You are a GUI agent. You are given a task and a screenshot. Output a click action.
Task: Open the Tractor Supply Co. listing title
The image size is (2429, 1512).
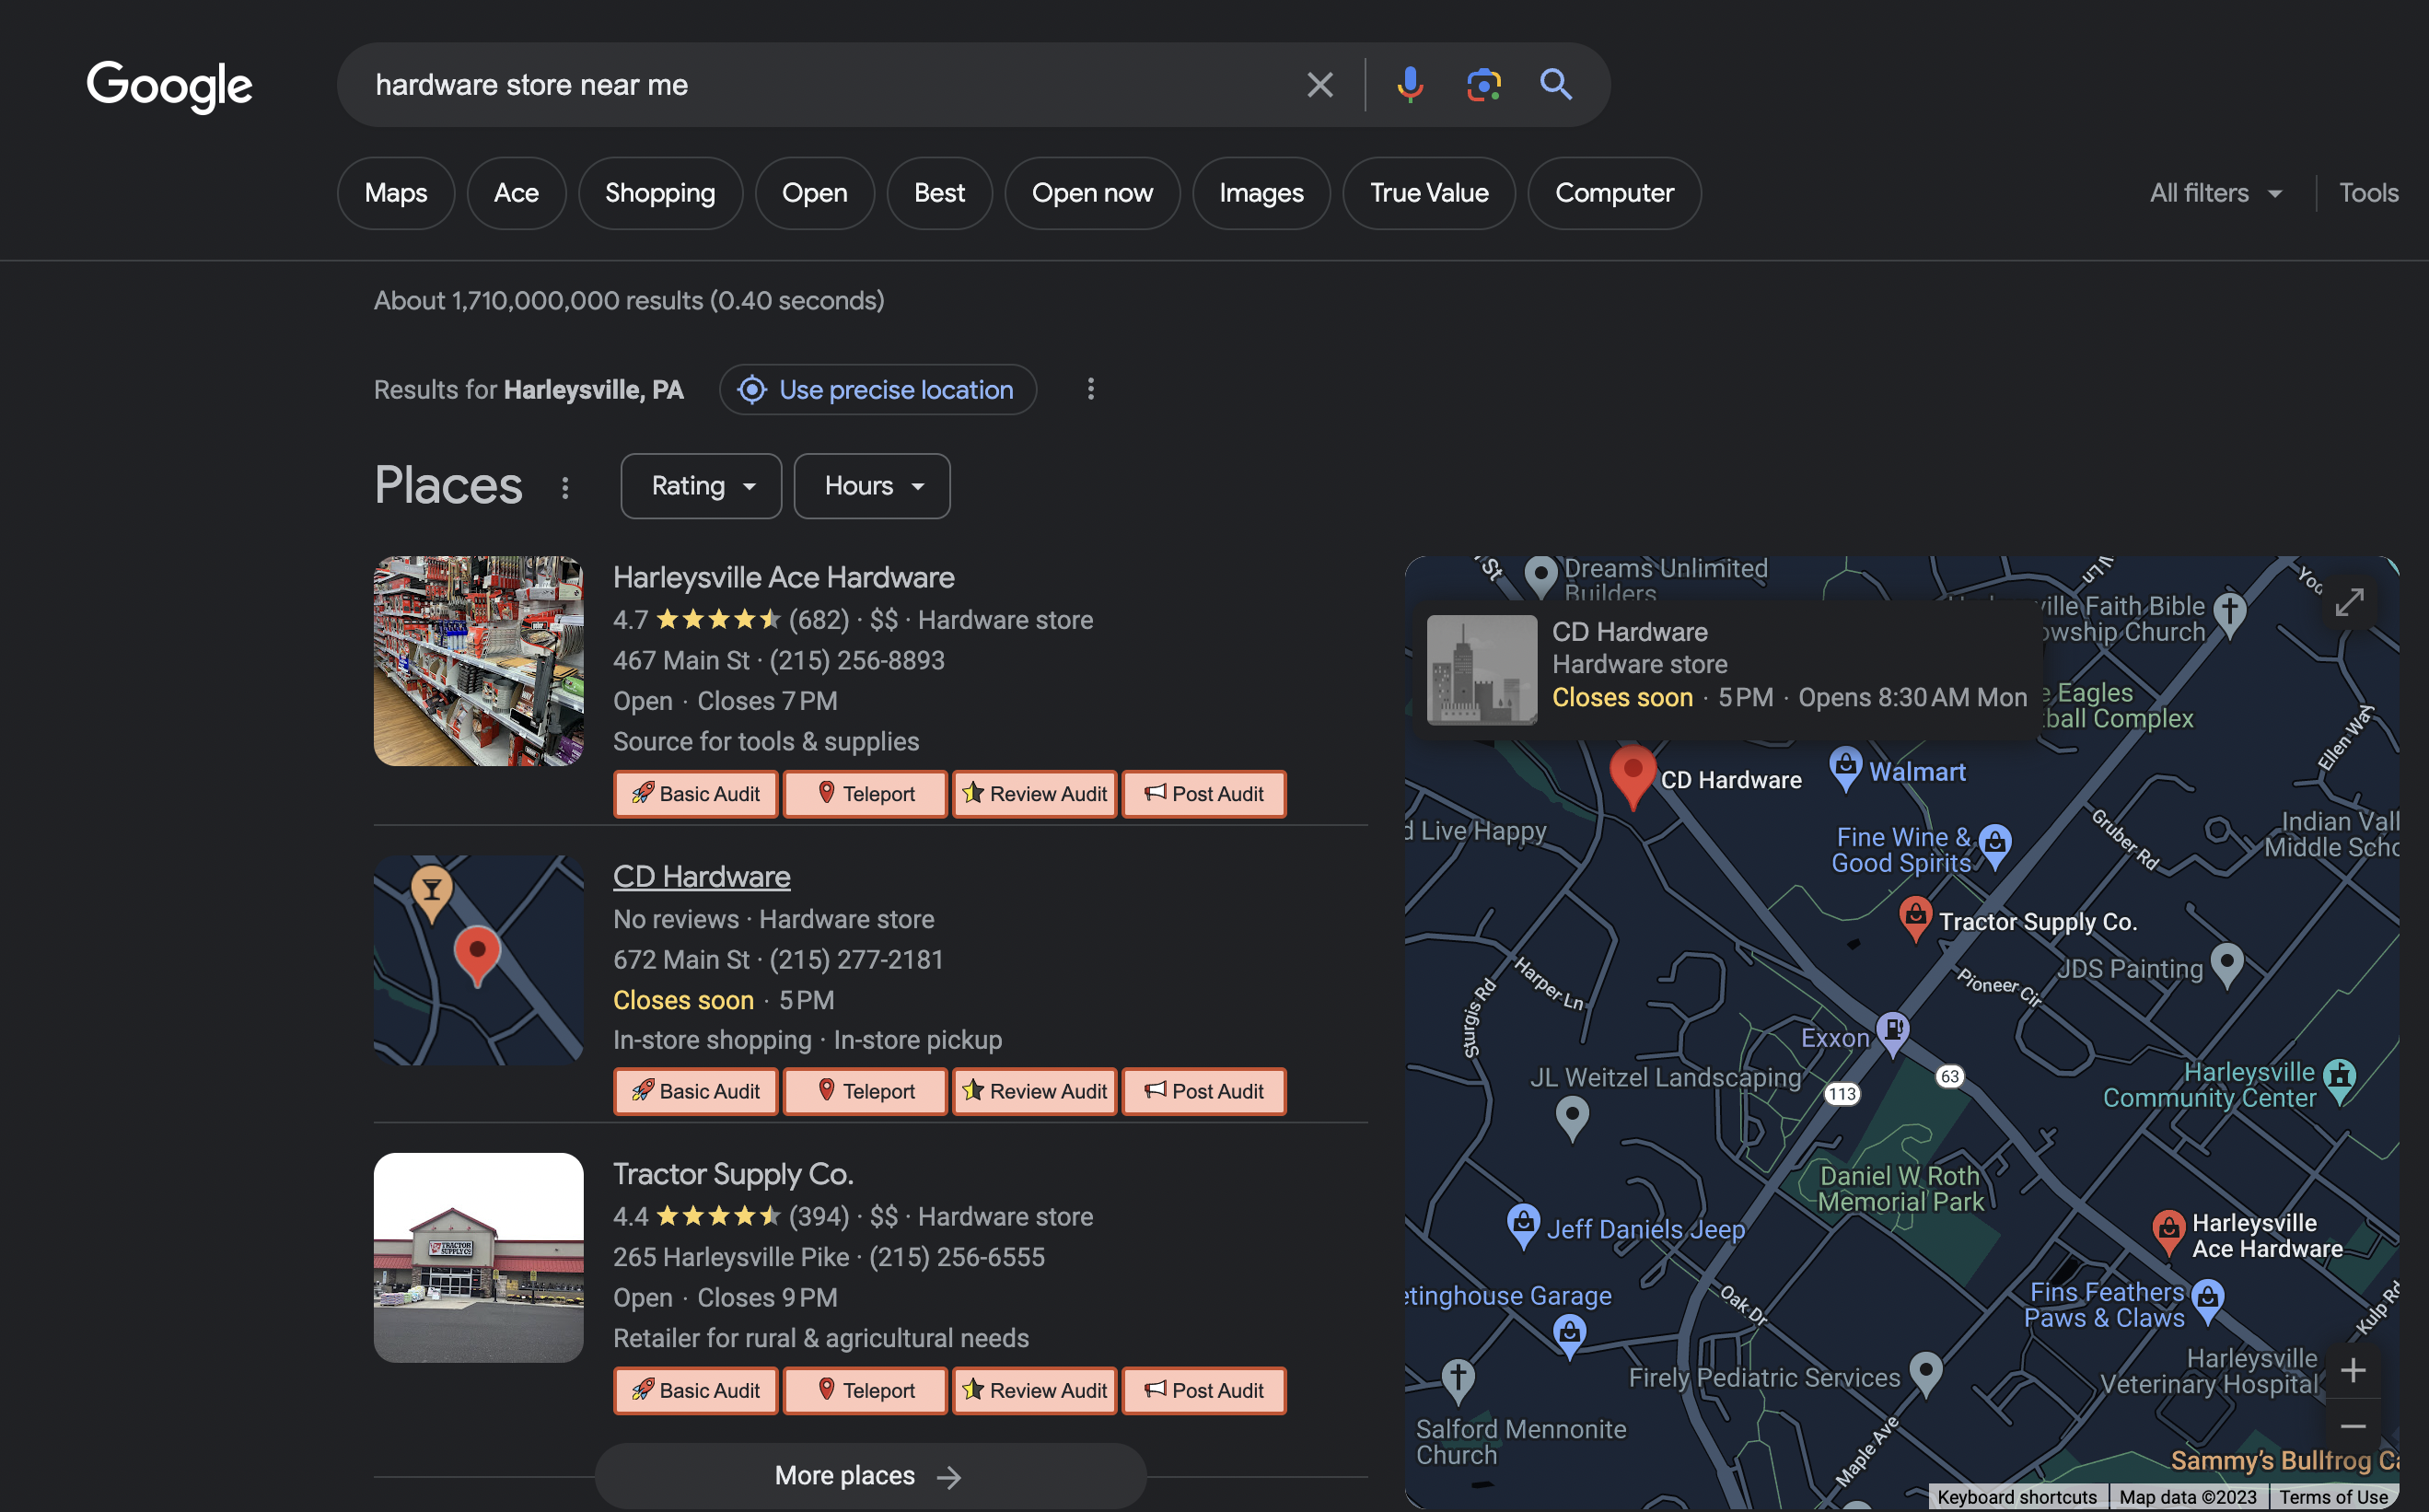click(733, 1174)
